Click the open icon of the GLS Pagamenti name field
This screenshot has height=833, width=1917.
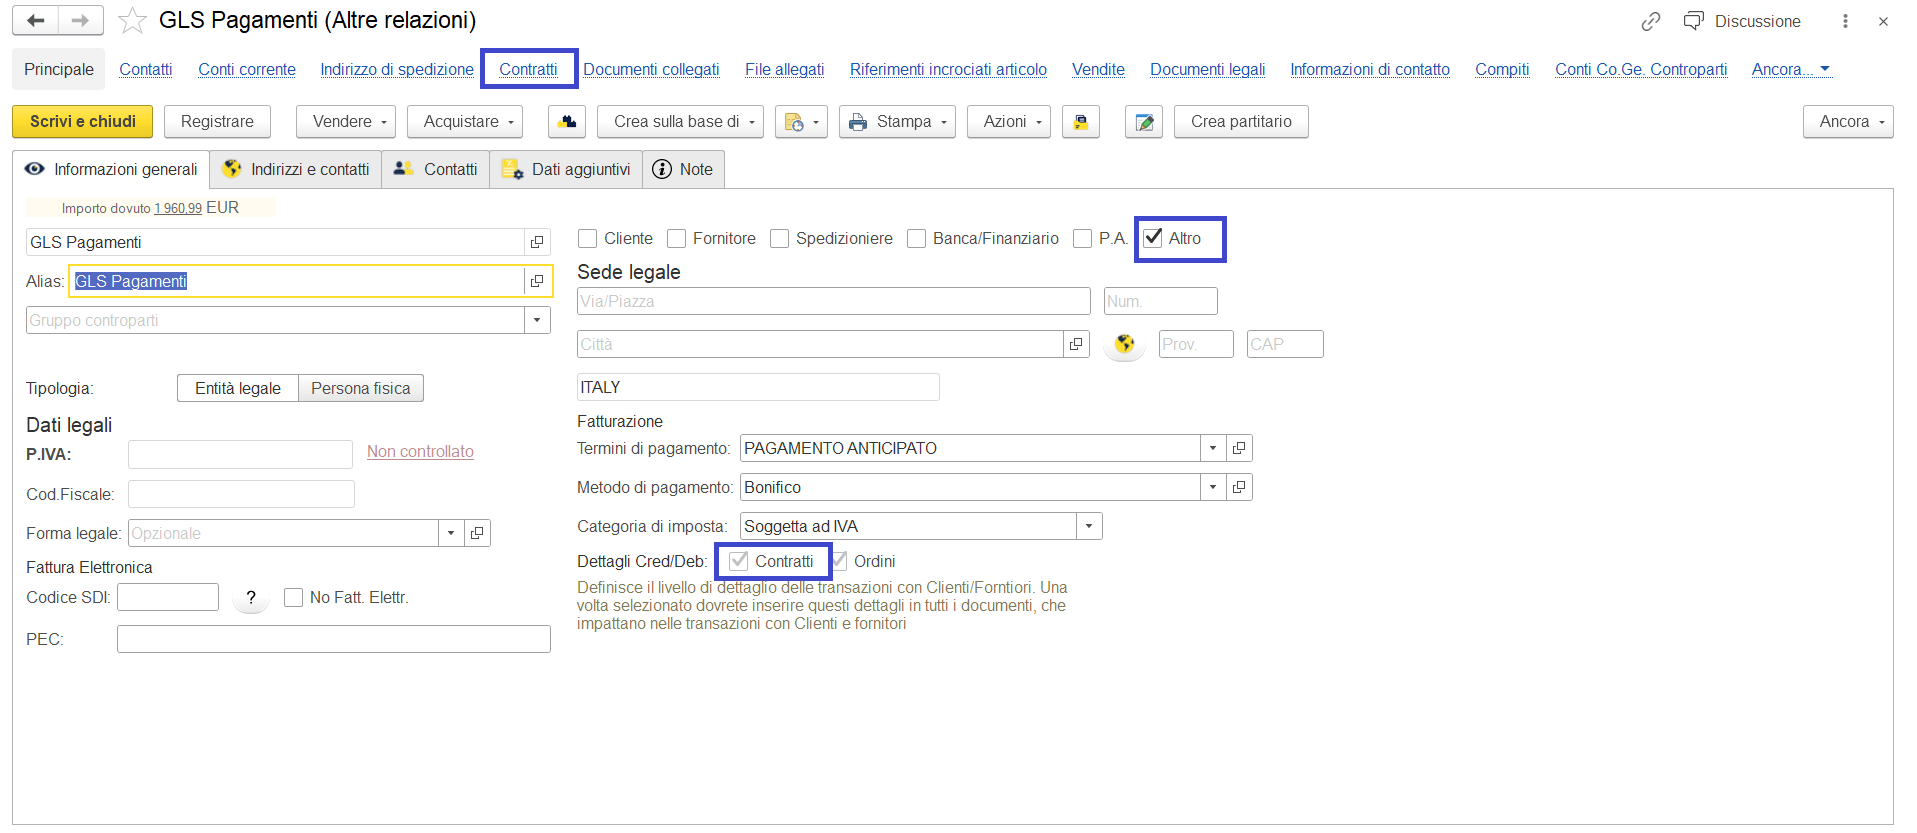(537, 242)
